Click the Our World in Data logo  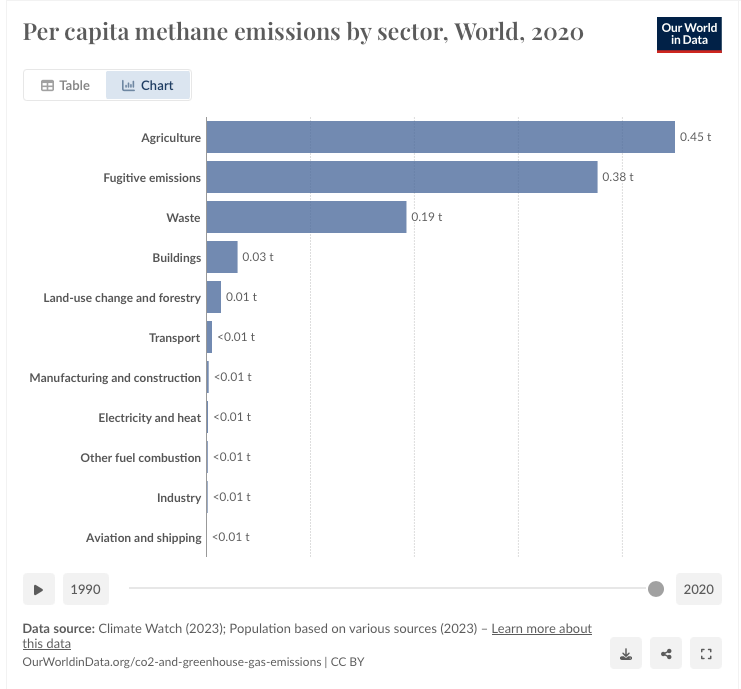(x=689, y=34)
